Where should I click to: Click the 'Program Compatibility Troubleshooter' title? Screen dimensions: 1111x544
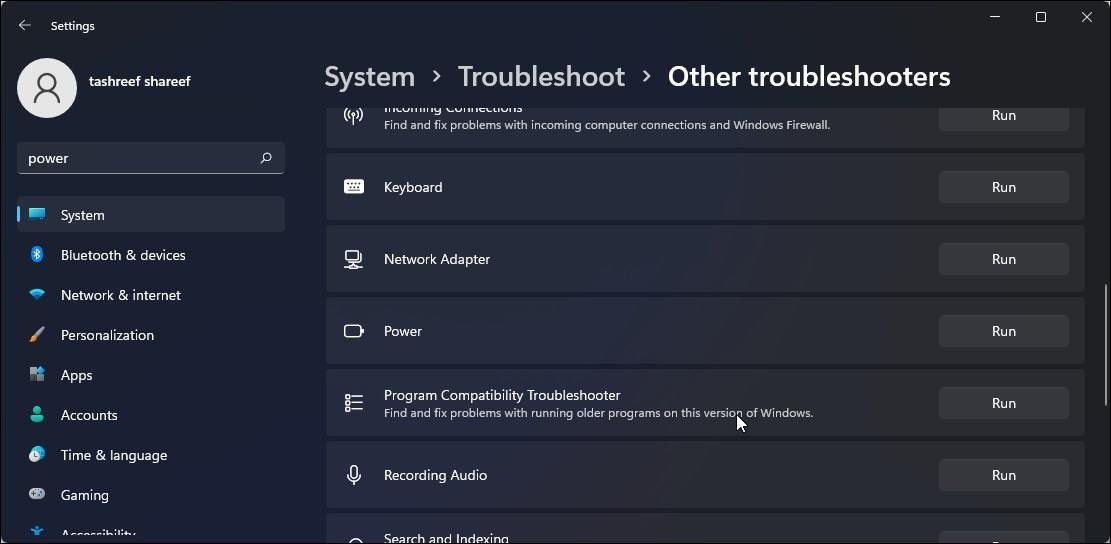502,395
